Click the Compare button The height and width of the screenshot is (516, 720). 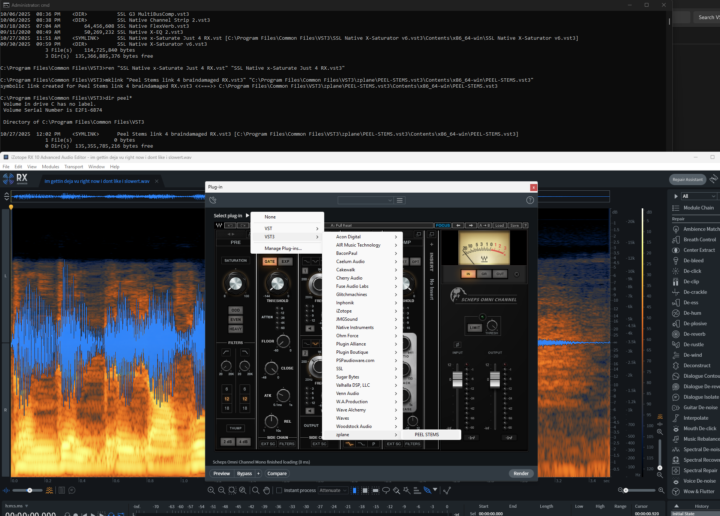point(277,473)
